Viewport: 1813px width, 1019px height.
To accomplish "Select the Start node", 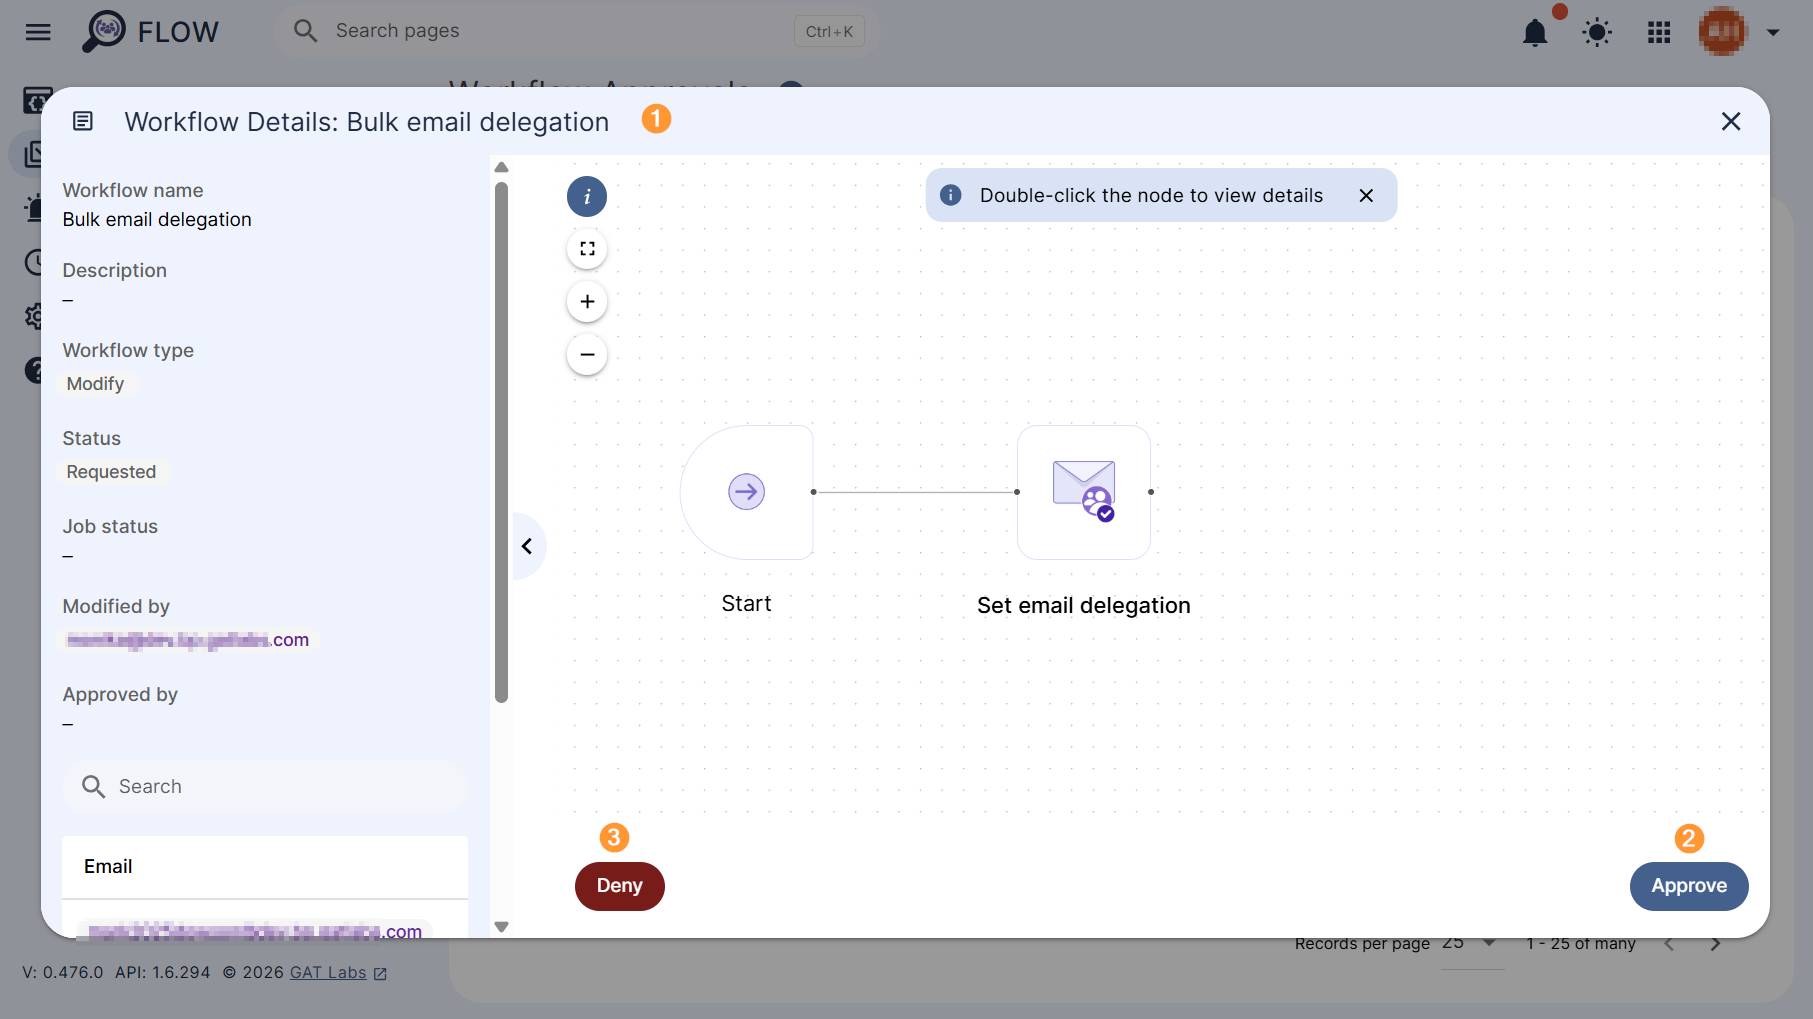I will (x=747, y=492).
